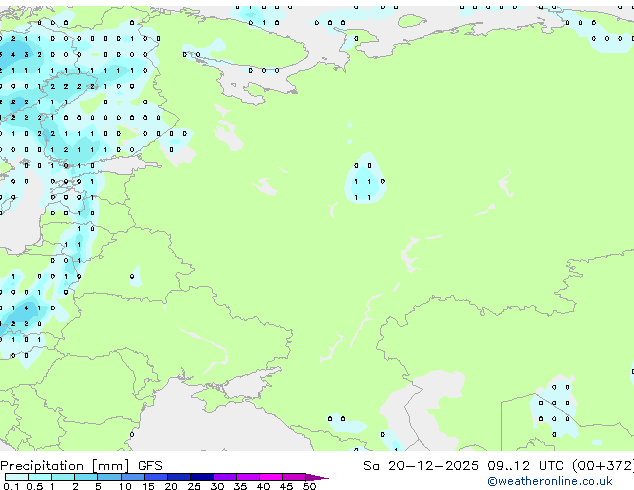This screenshot has height=490, width=634.
Task: Click the '(00+372)' forecast offset text
Action: pyautogui.click(x=603, y=466)
